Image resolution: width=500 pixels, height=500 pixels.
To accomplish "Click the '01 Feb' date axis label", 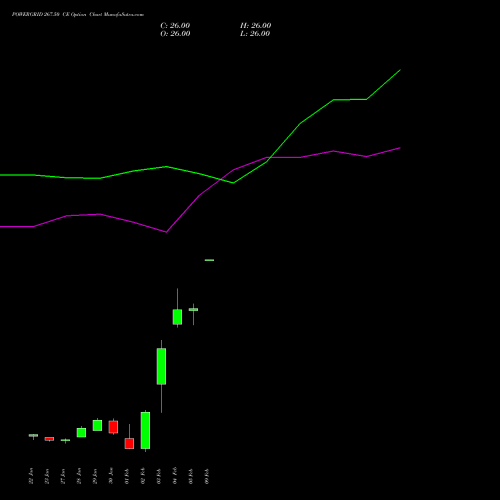I will tap(127, 476).
